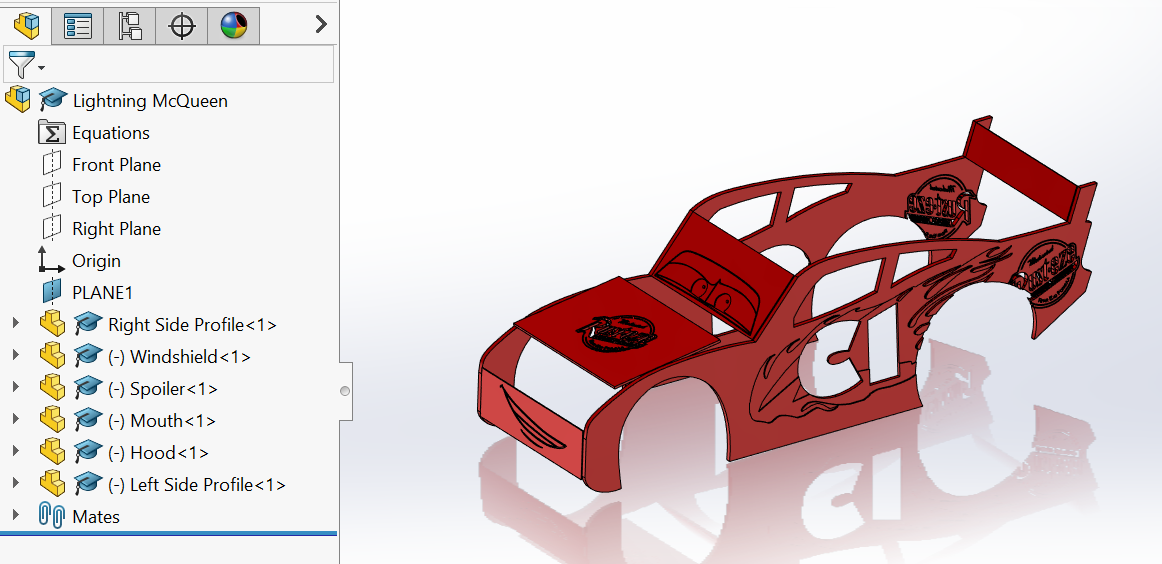Click the rollback bar below Mates

tap(169, 533)
